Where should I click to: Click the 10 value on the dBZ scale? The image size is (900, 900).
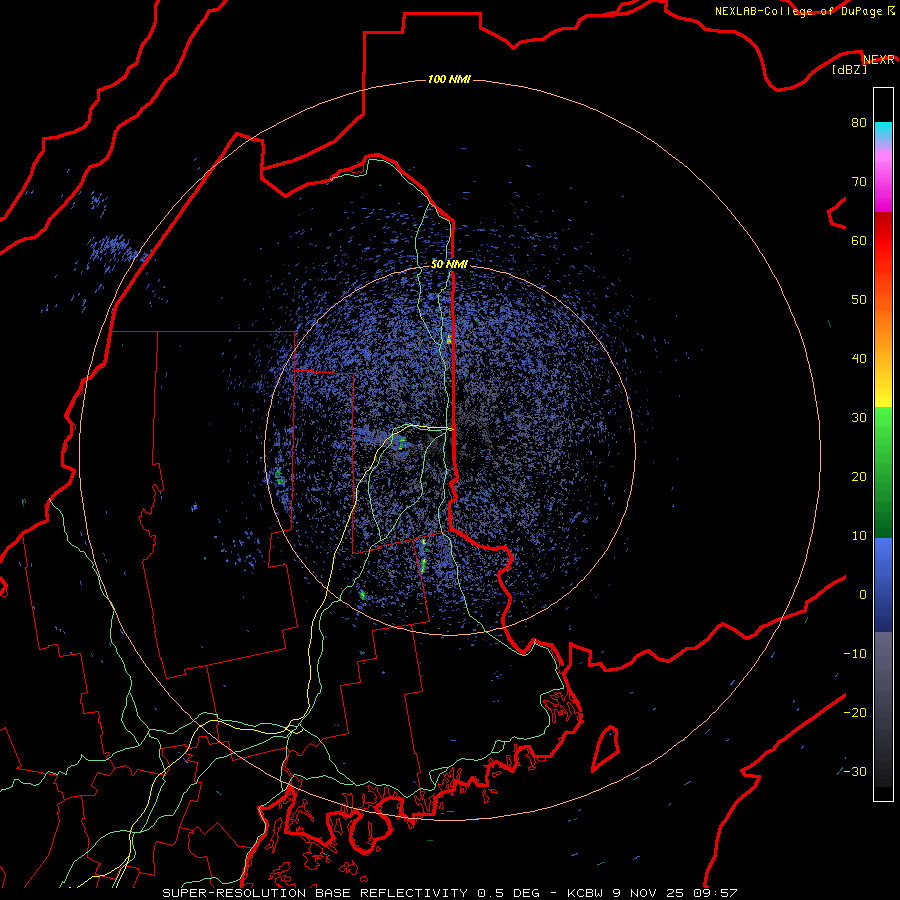859,536
